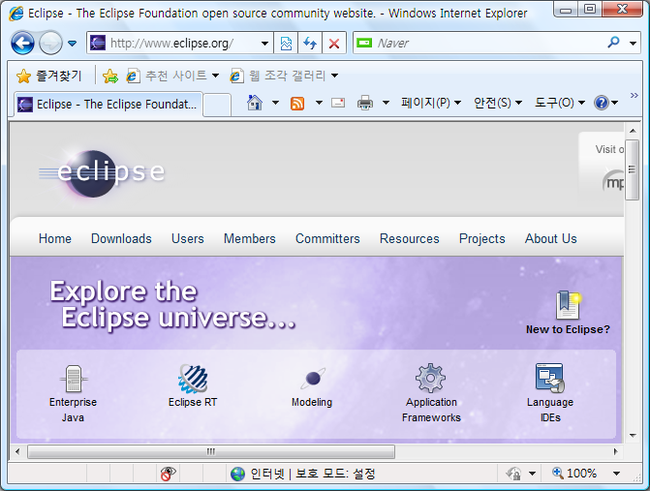Click the Internet Explorer title bar icon

point(16,14)
